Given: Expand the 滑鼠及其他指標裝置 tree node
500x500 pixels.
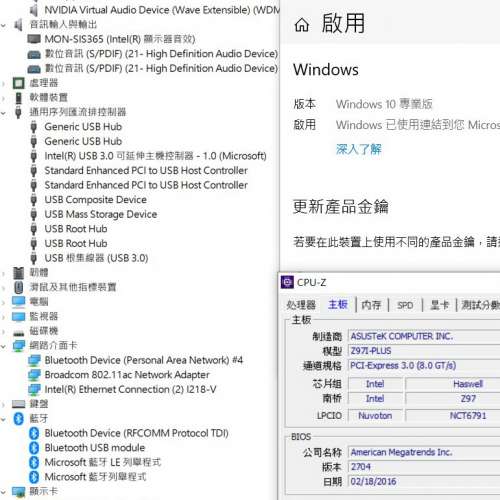Looking at the screenshot, I should click(3, 288).
